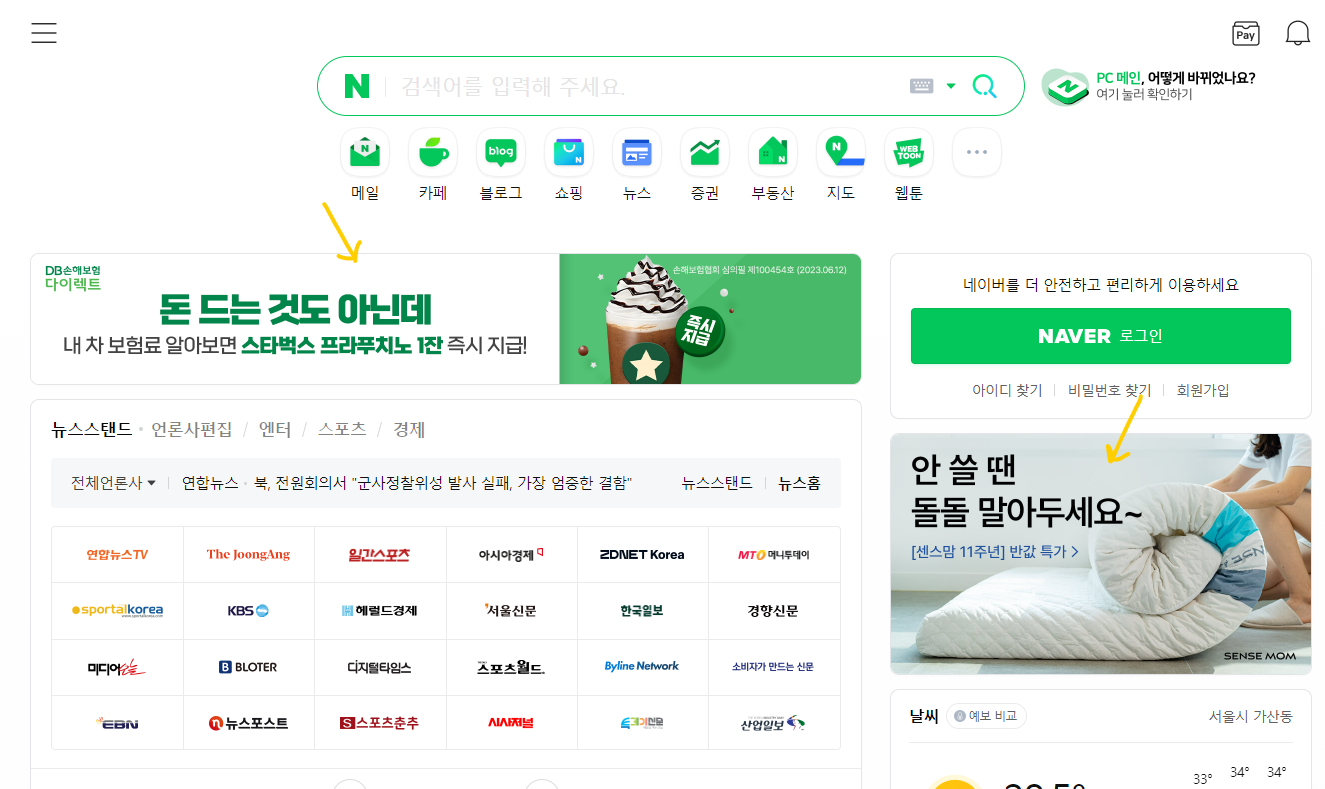Switch to the 엔터 tab
This screenshot has height=789, width=1325.
click(275, 430)
